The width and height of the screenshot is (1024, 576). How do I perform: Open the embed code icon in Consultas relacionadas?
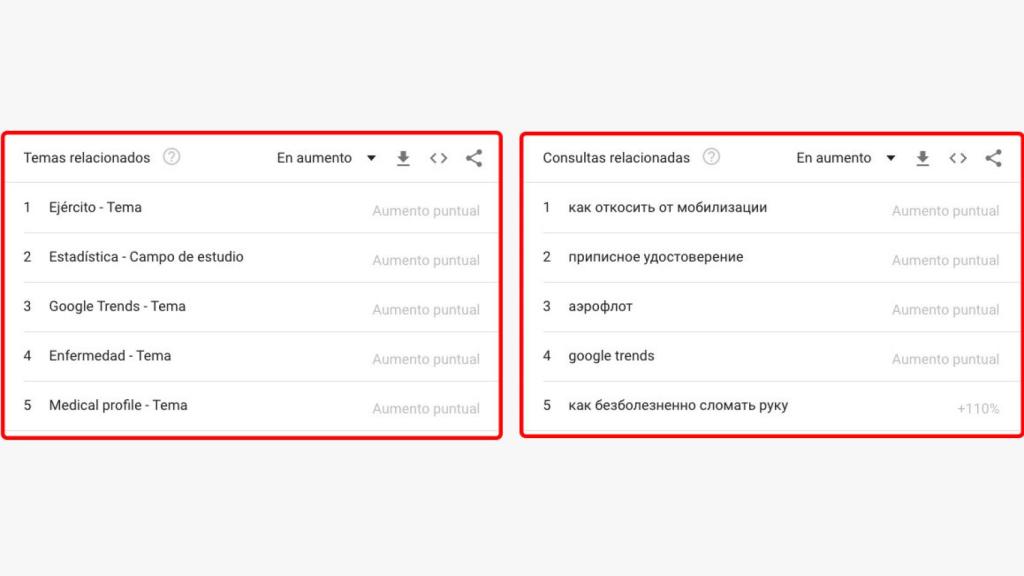tap(957, 157)
